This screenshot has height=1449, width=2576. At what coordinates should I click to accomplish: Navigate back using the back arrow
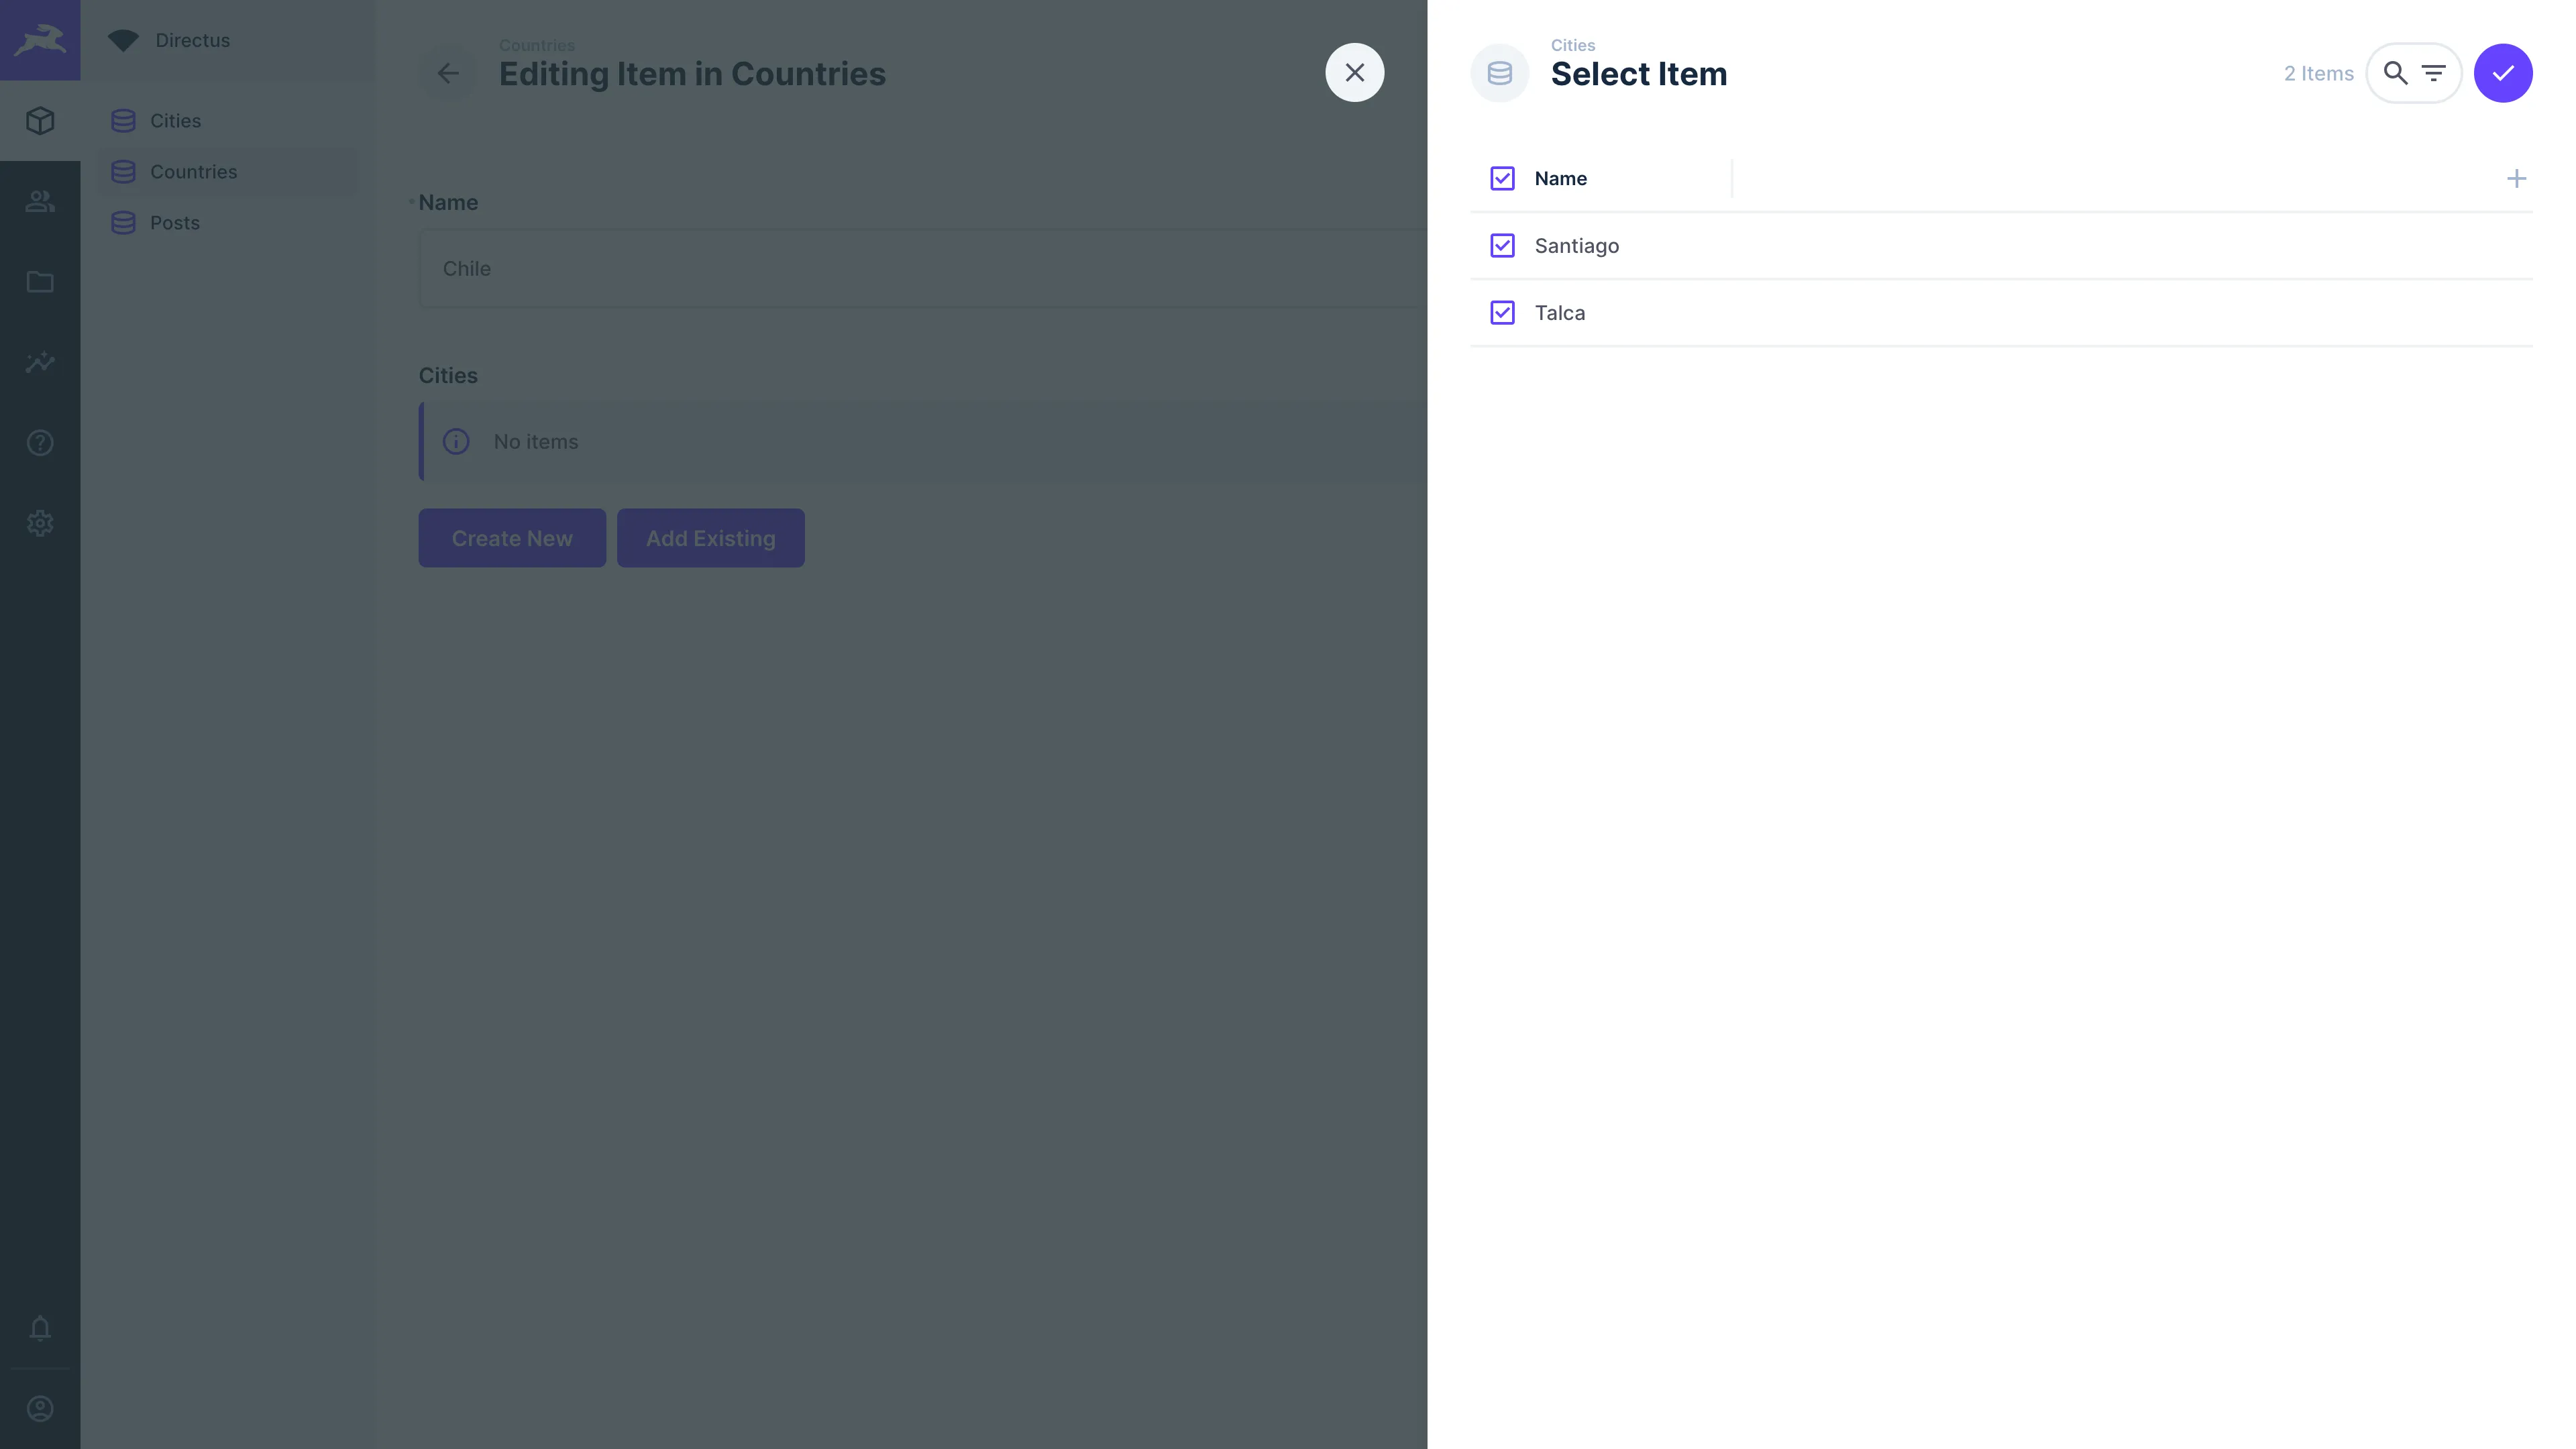pyautogui.click(x=448, y=73)
